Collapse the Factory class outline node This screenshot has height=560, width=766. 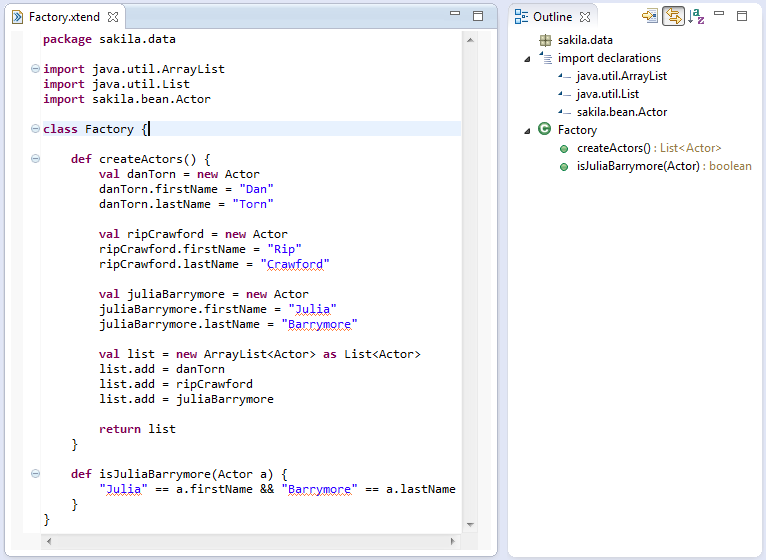pos(527,130)
